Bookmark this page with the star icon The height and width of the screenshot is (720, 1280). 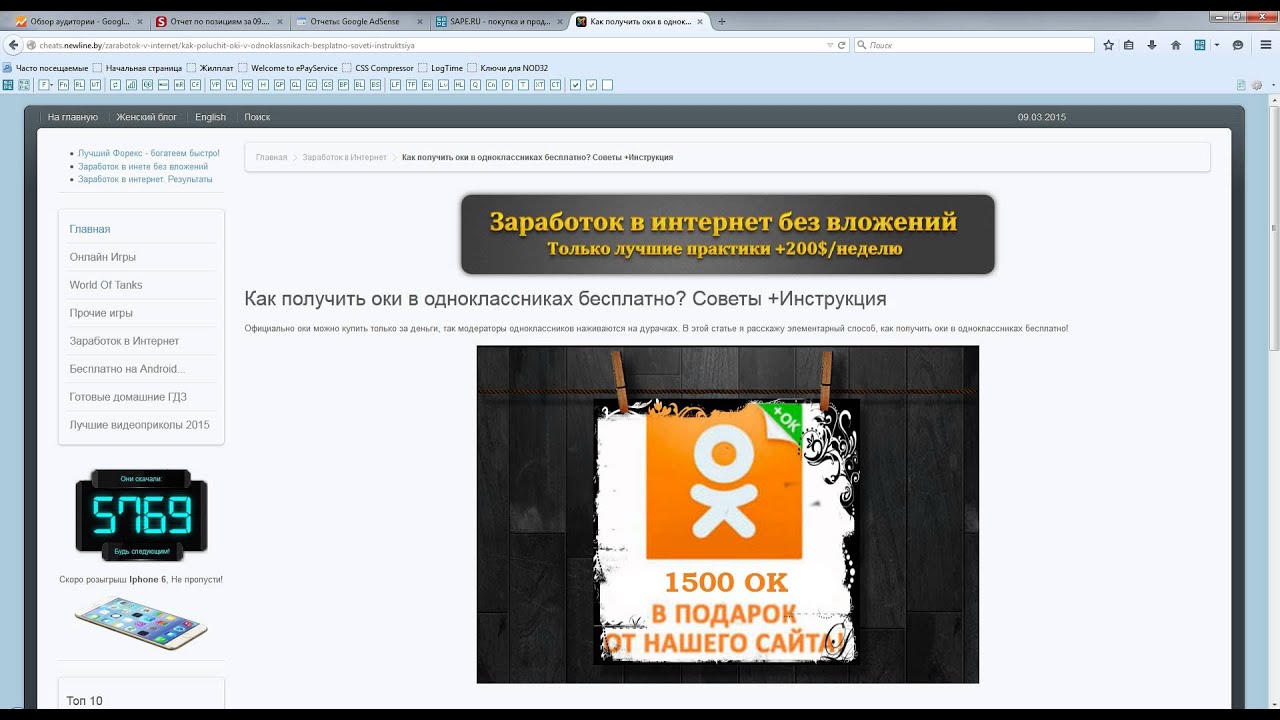(1108, 45)
